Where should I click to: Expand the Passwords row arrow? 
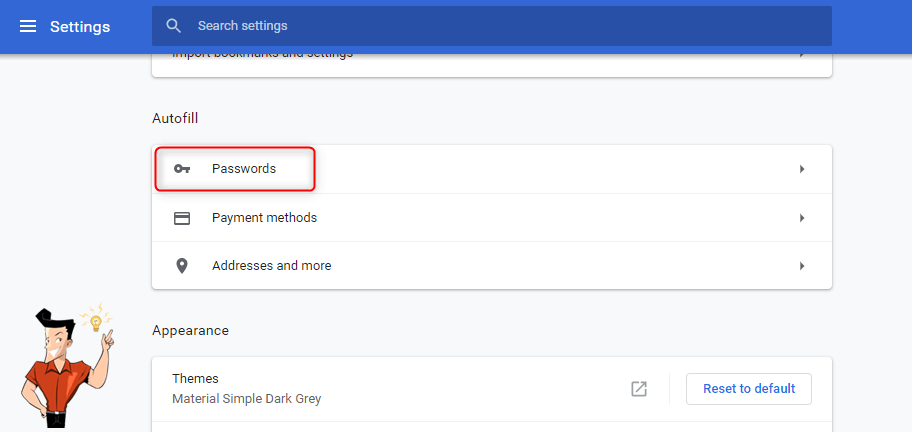(802, 169)
